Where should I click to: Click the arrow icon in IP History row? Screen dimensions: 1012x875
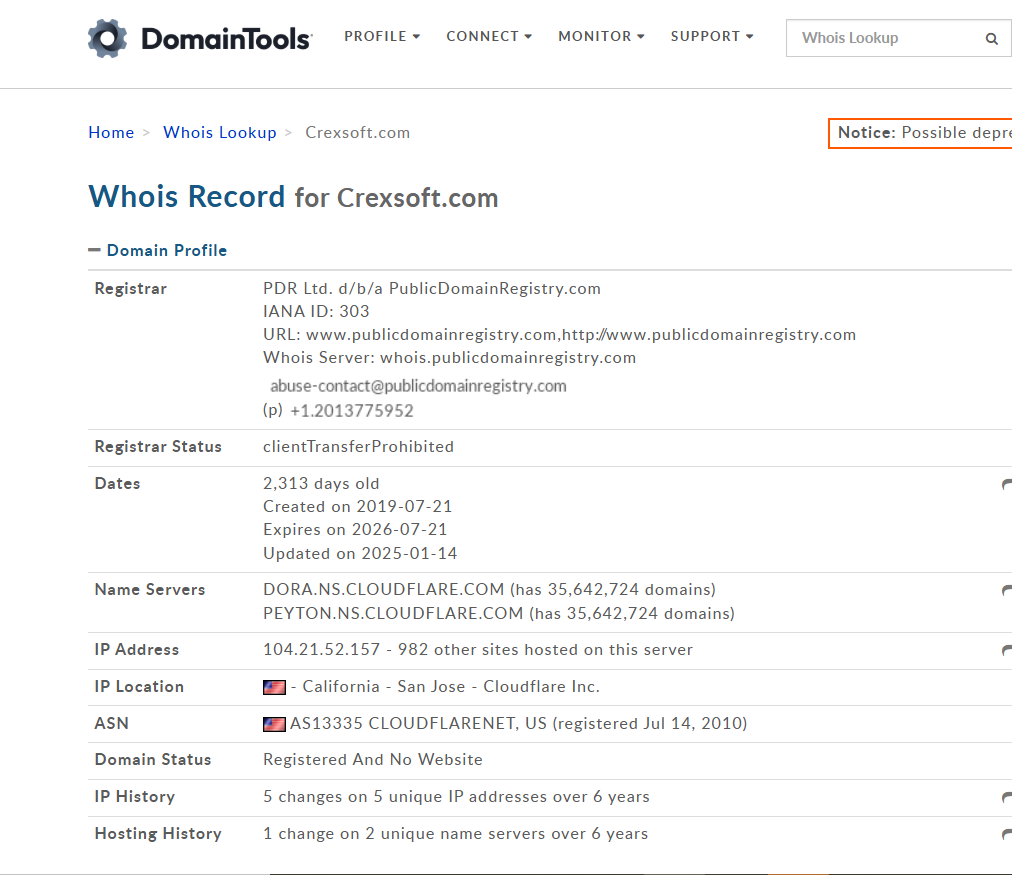point(1006,798)
